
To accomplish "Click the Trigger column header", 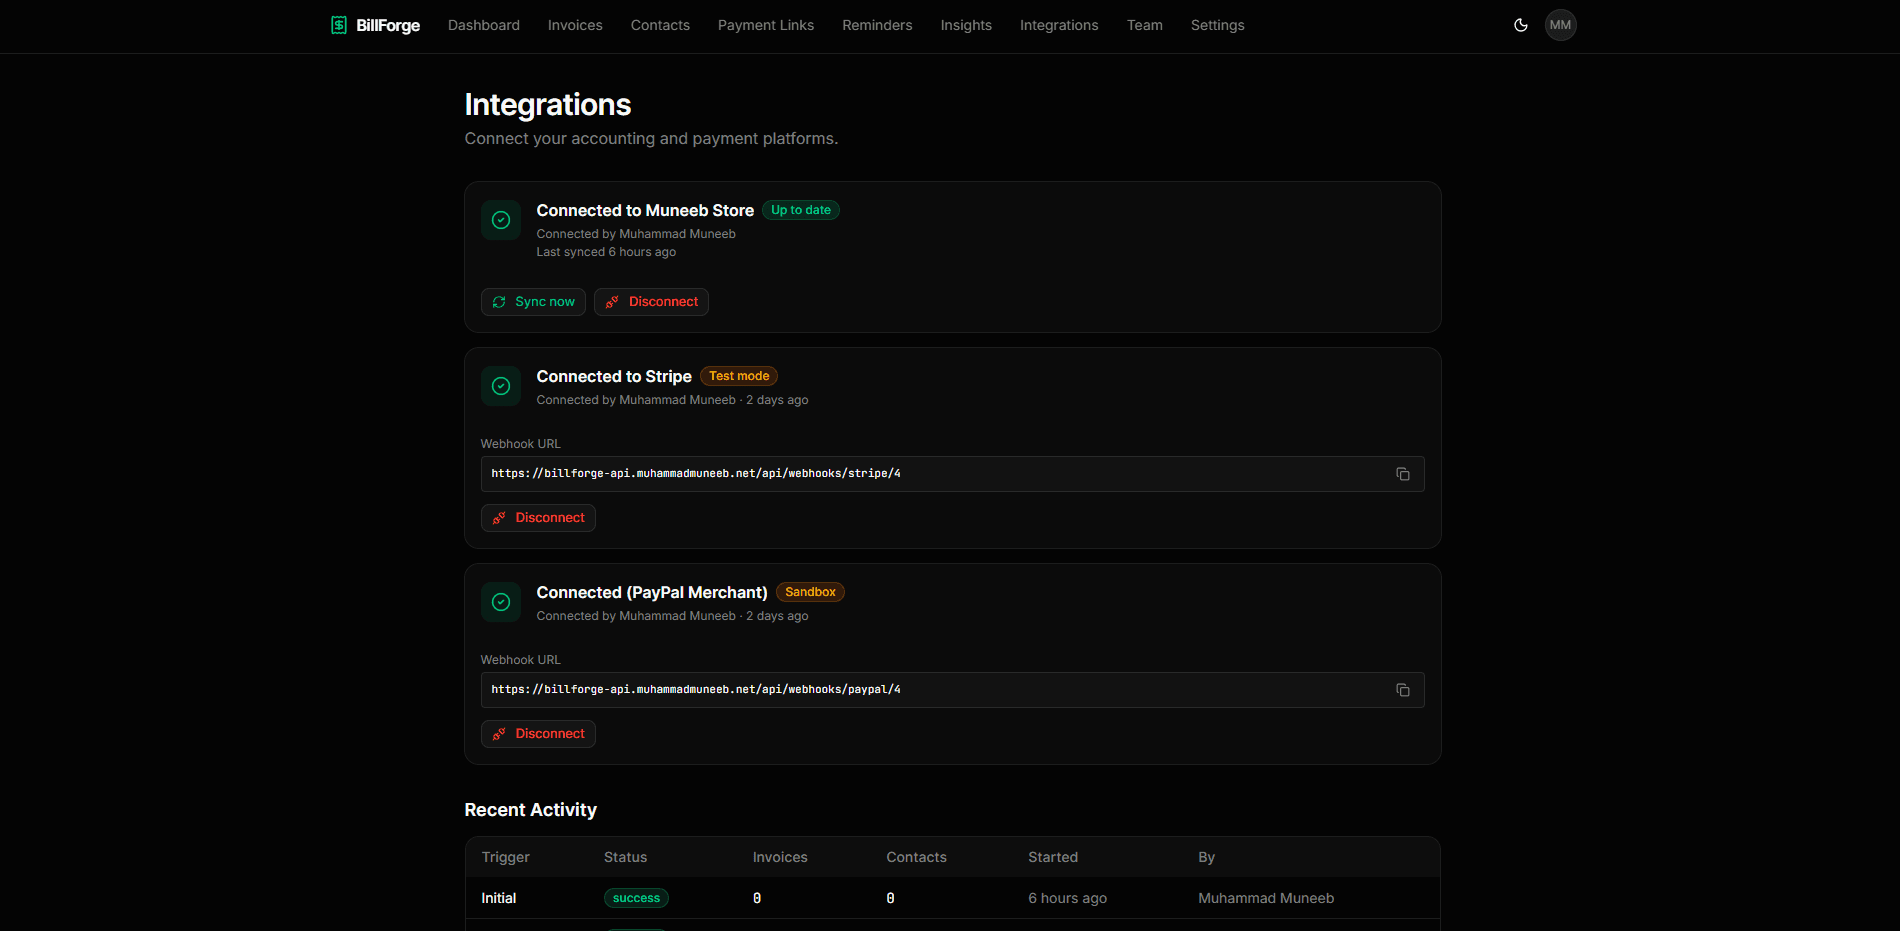I will tap(506, 857).
